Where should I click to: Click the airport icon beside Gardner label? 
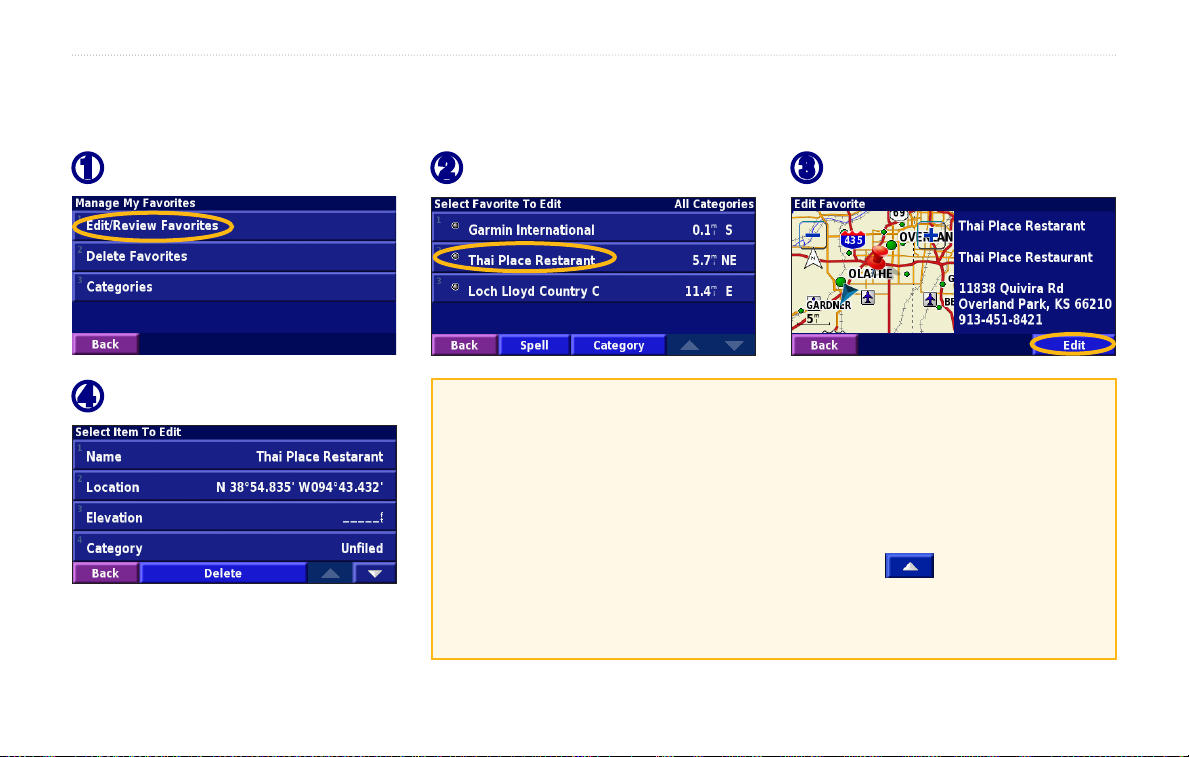click(868, 297)
